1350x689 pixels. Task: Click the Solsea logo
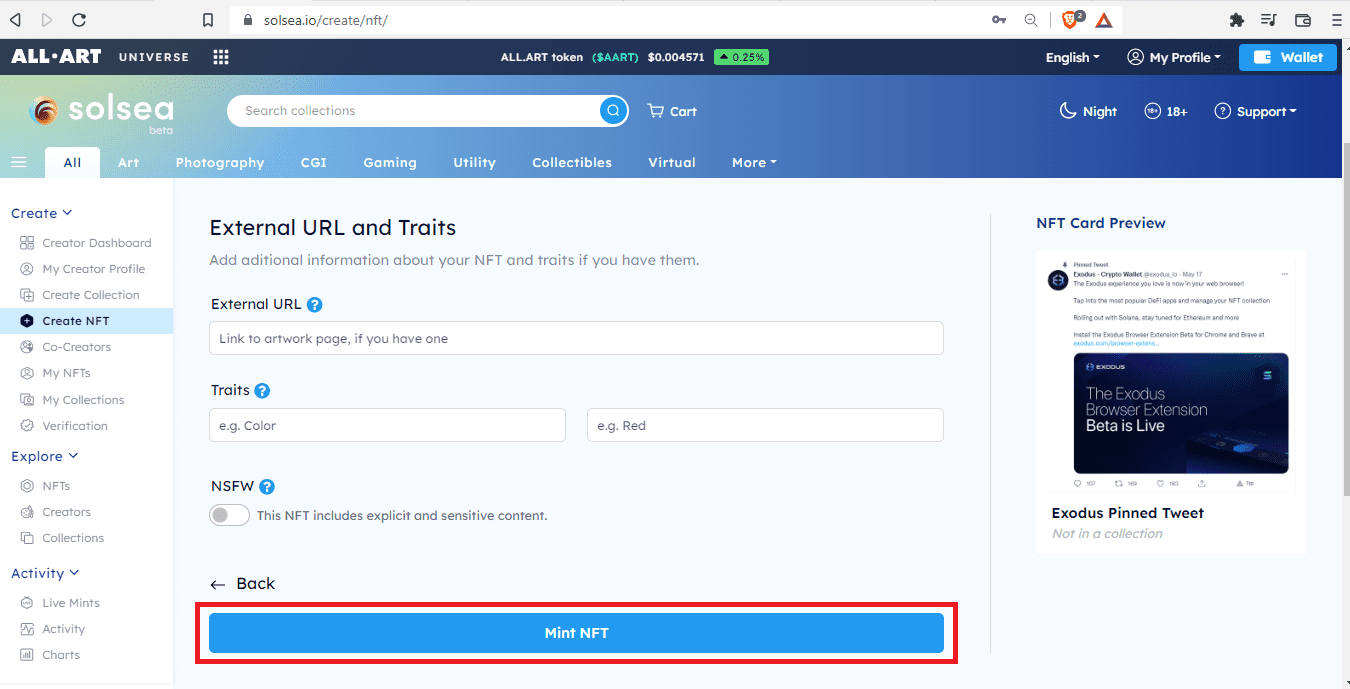coord(102,112)
